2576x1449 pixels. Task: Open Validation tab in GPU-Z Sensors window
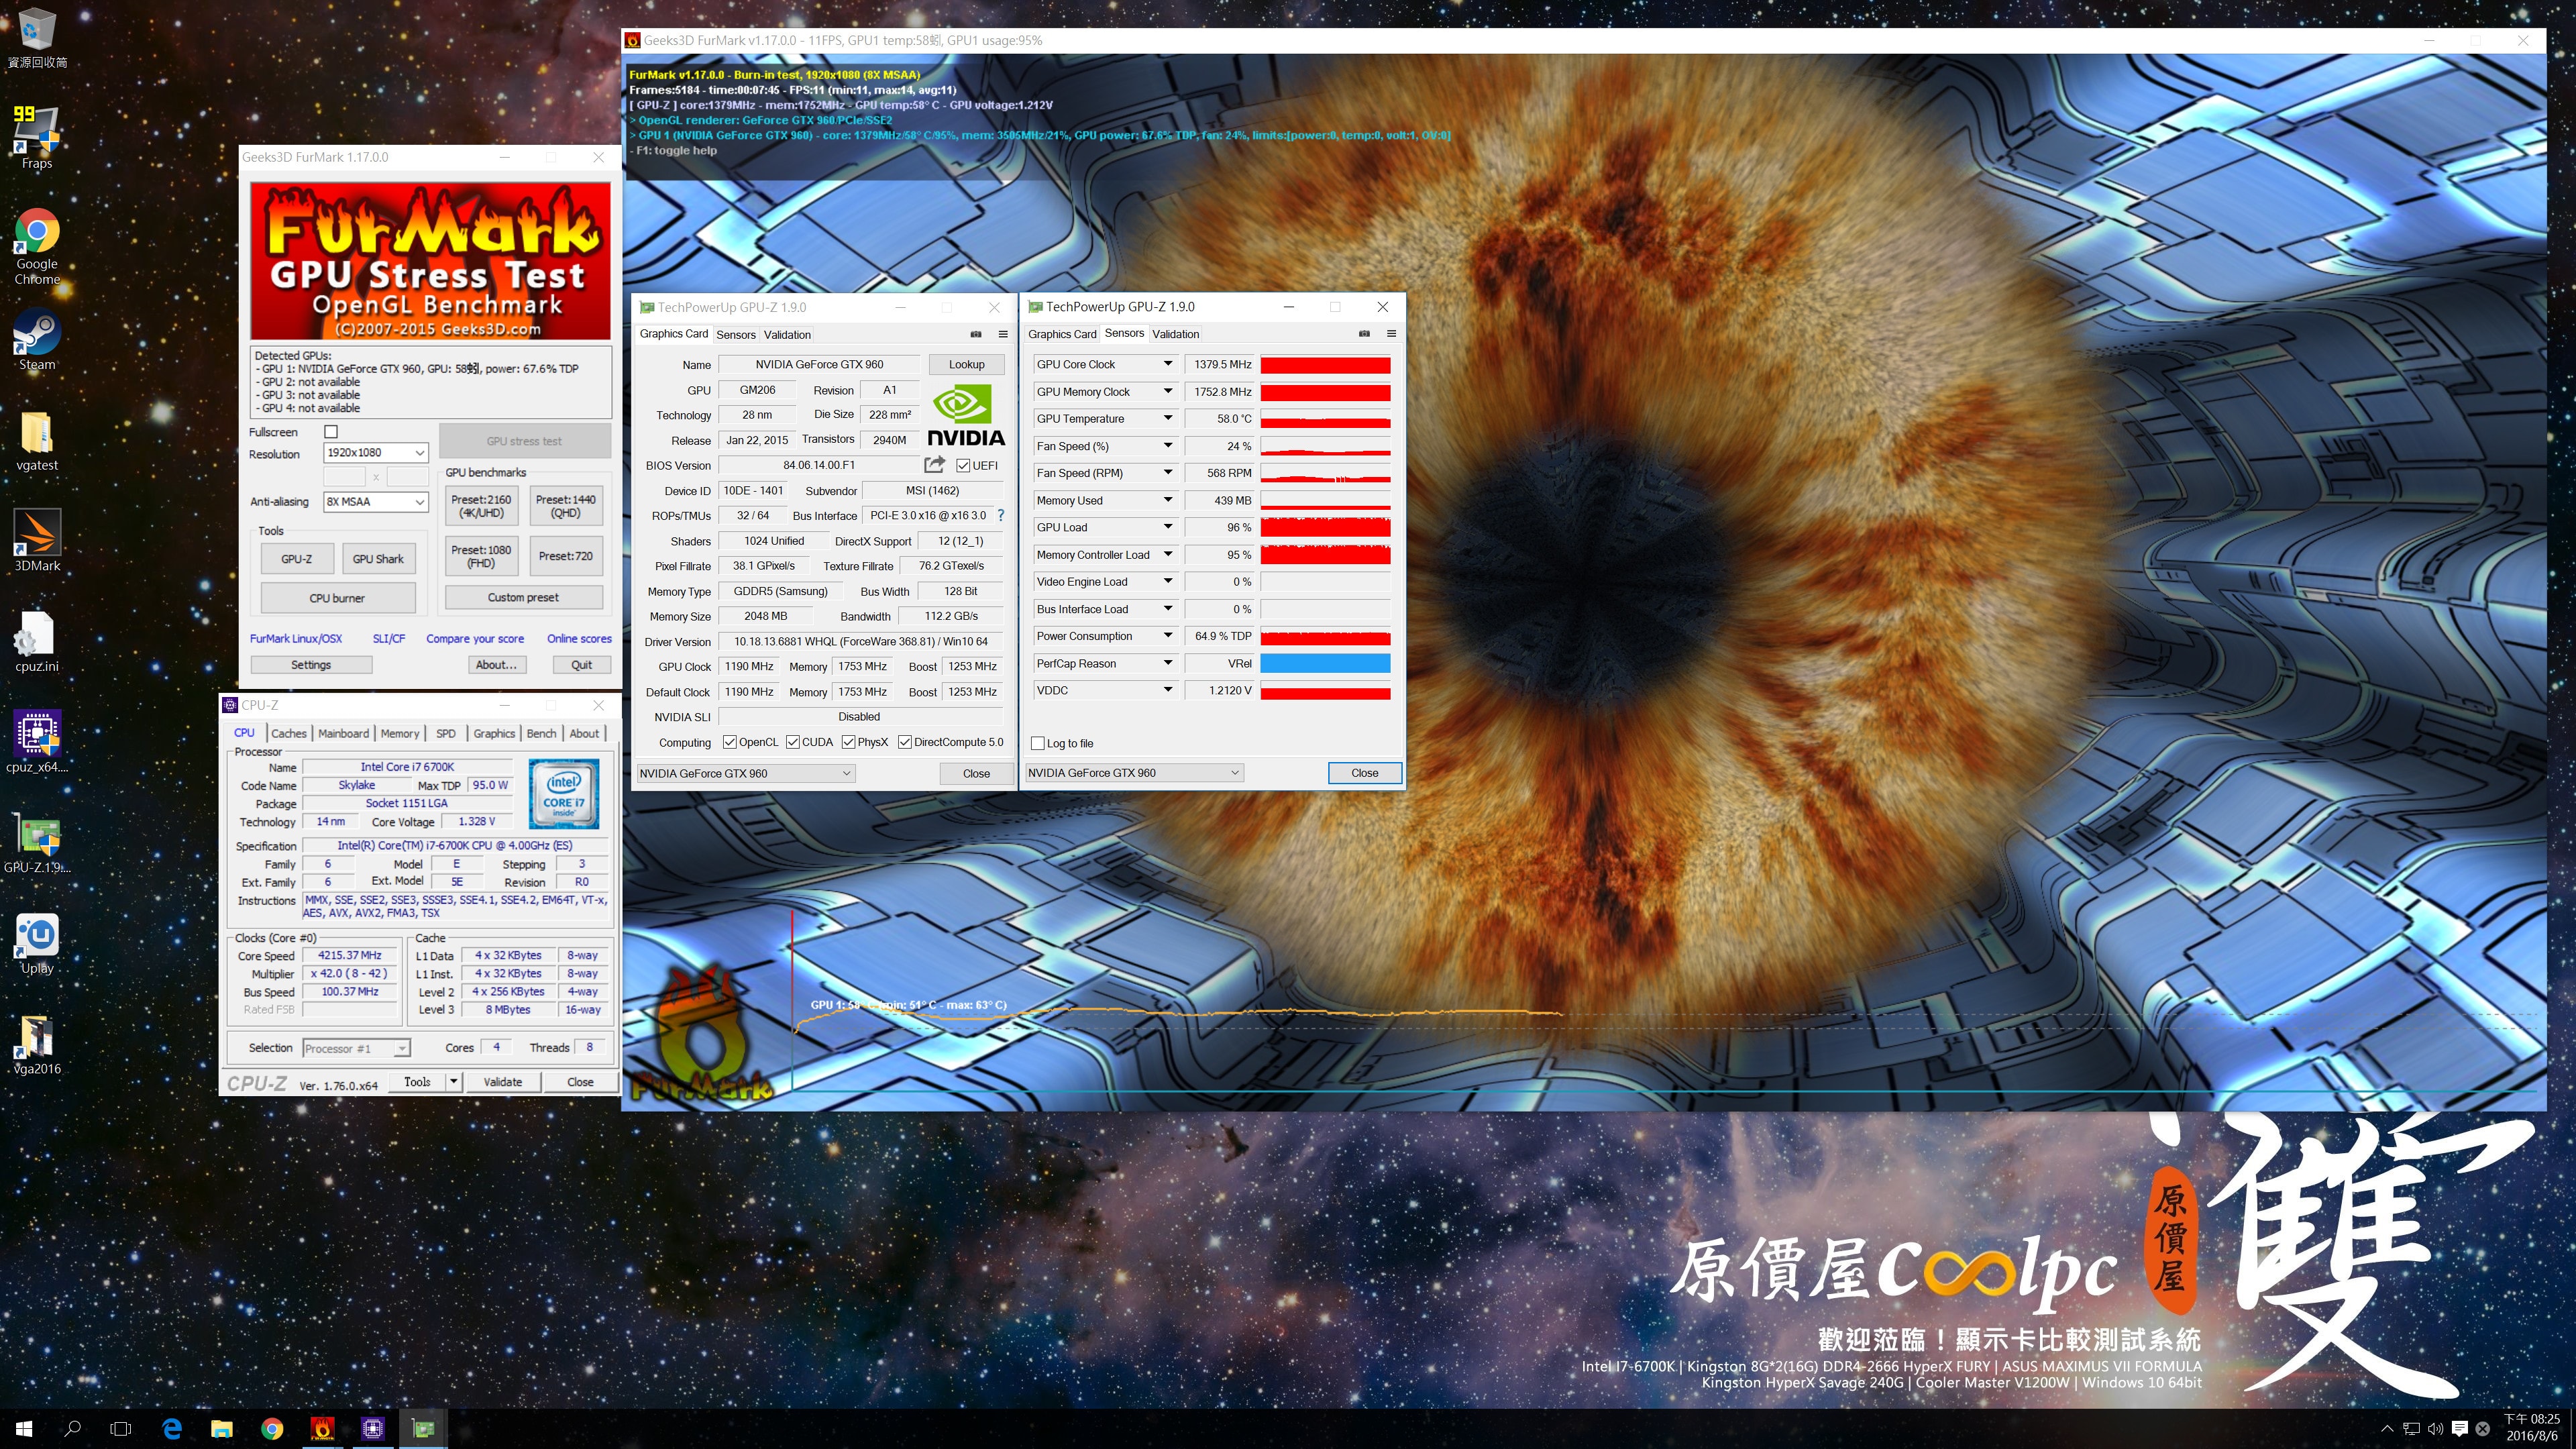pos(1175,334)
